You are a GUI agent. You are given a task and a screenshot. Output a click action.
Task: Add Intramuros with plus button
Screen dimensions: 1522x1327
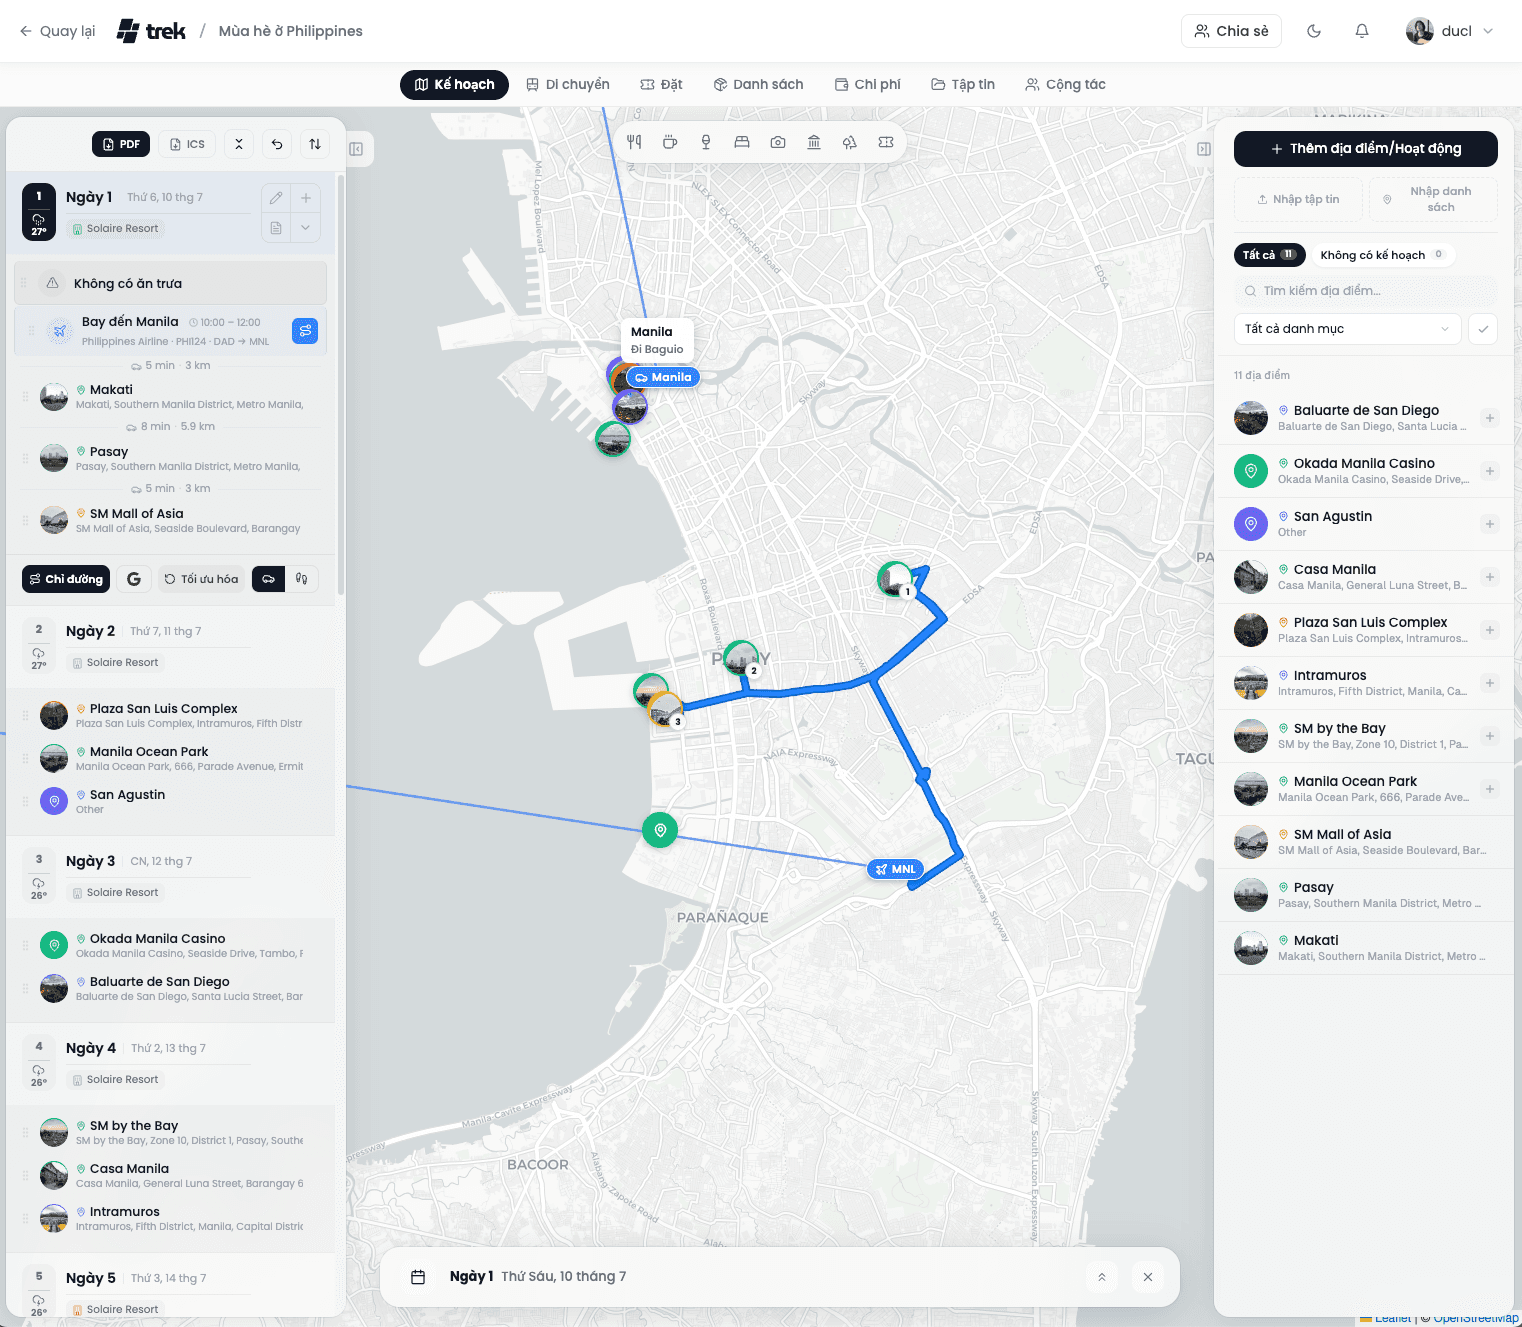coord(1489,683)
